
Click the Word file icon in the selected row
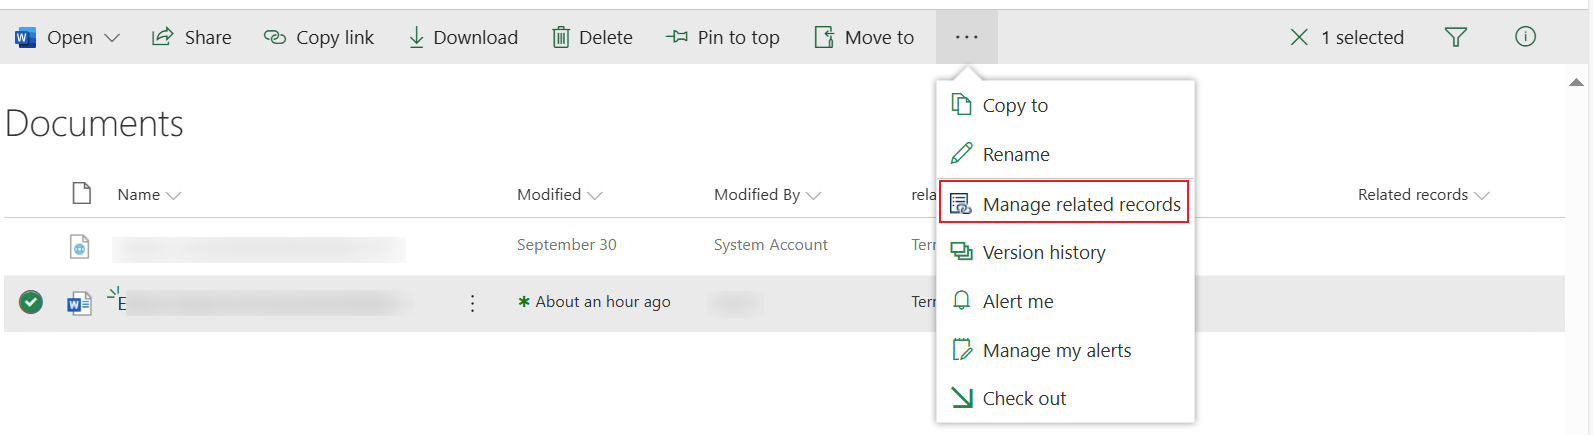point(79,302)
